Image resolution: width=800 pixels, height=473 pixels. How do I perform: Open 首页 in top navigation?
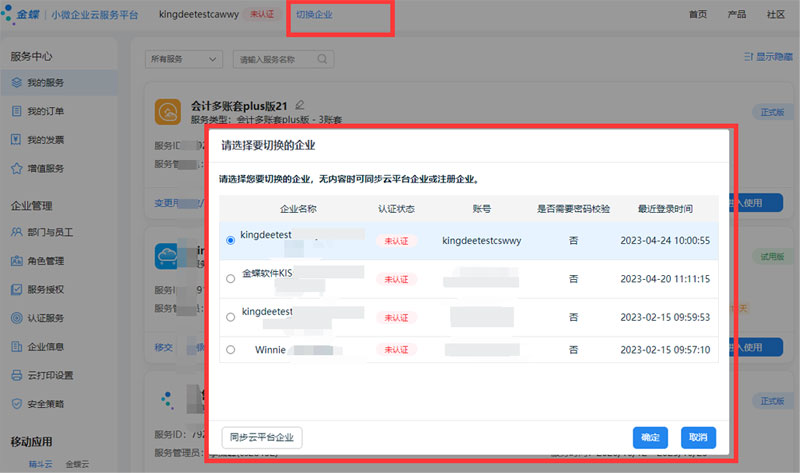tap(698, 14)
